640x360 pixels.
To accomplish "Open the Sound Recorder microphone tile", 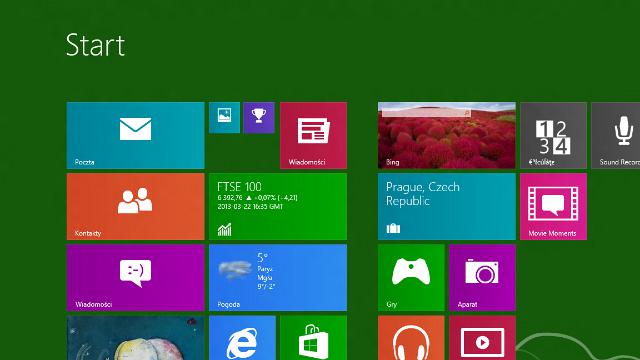I will [616, 136].
